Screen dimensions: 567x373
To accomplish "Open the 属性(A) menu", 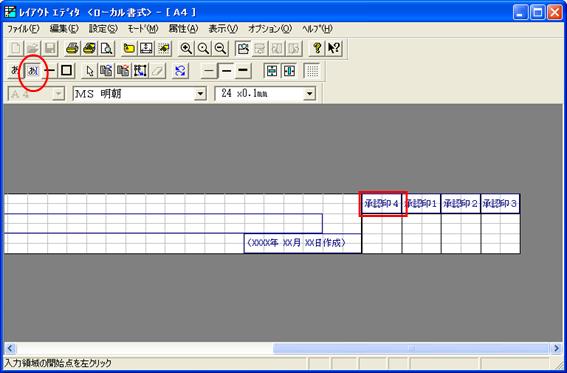I will click(x=183, y=29).
